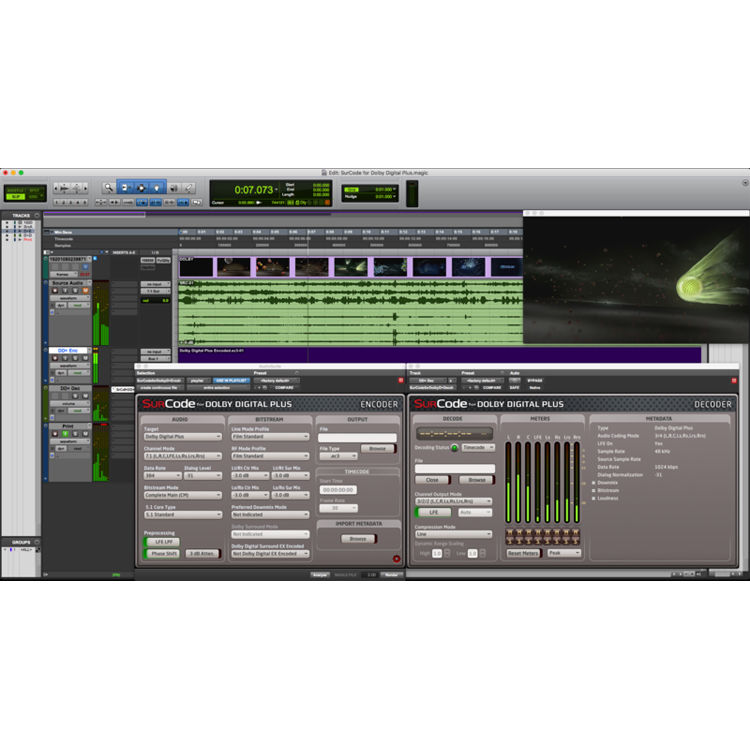
Task: Click the encoder plug-in red target icon
Action: coord(401,380)
